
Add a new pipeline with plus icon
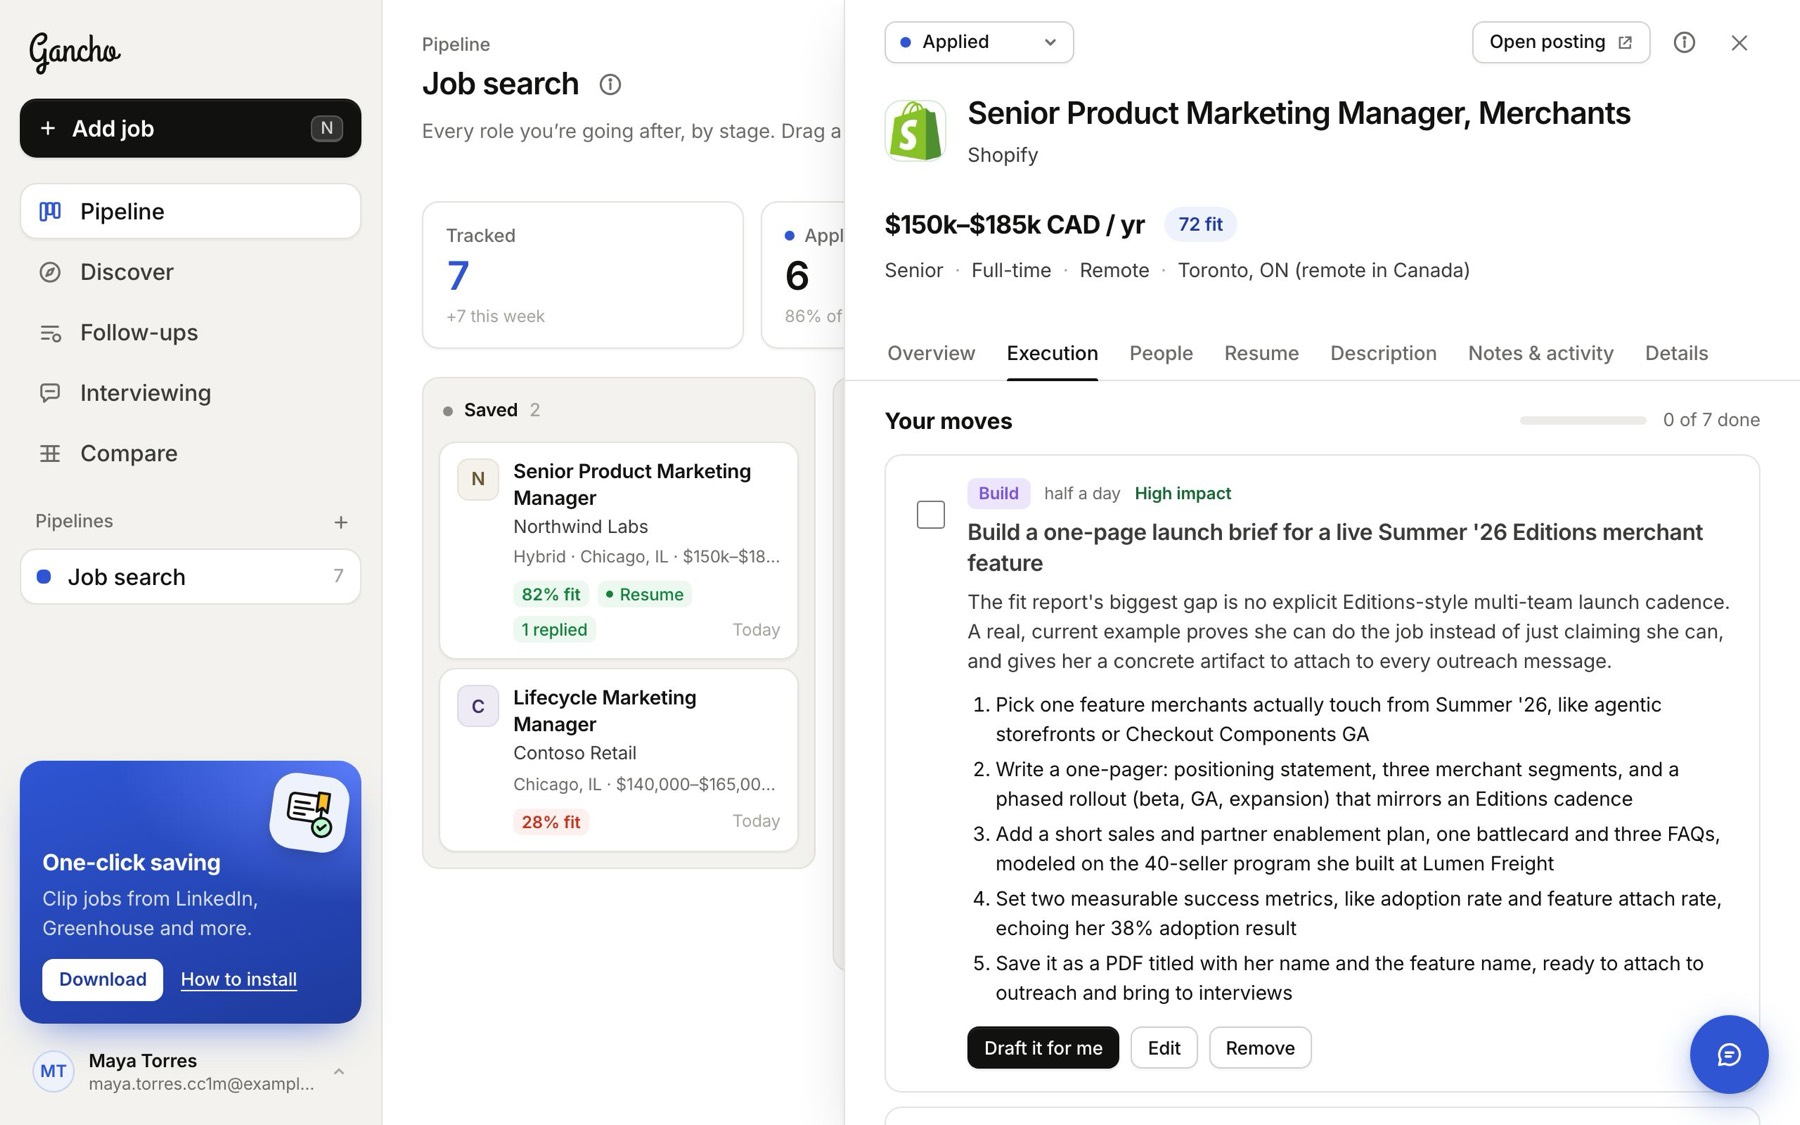pos(341,522)
